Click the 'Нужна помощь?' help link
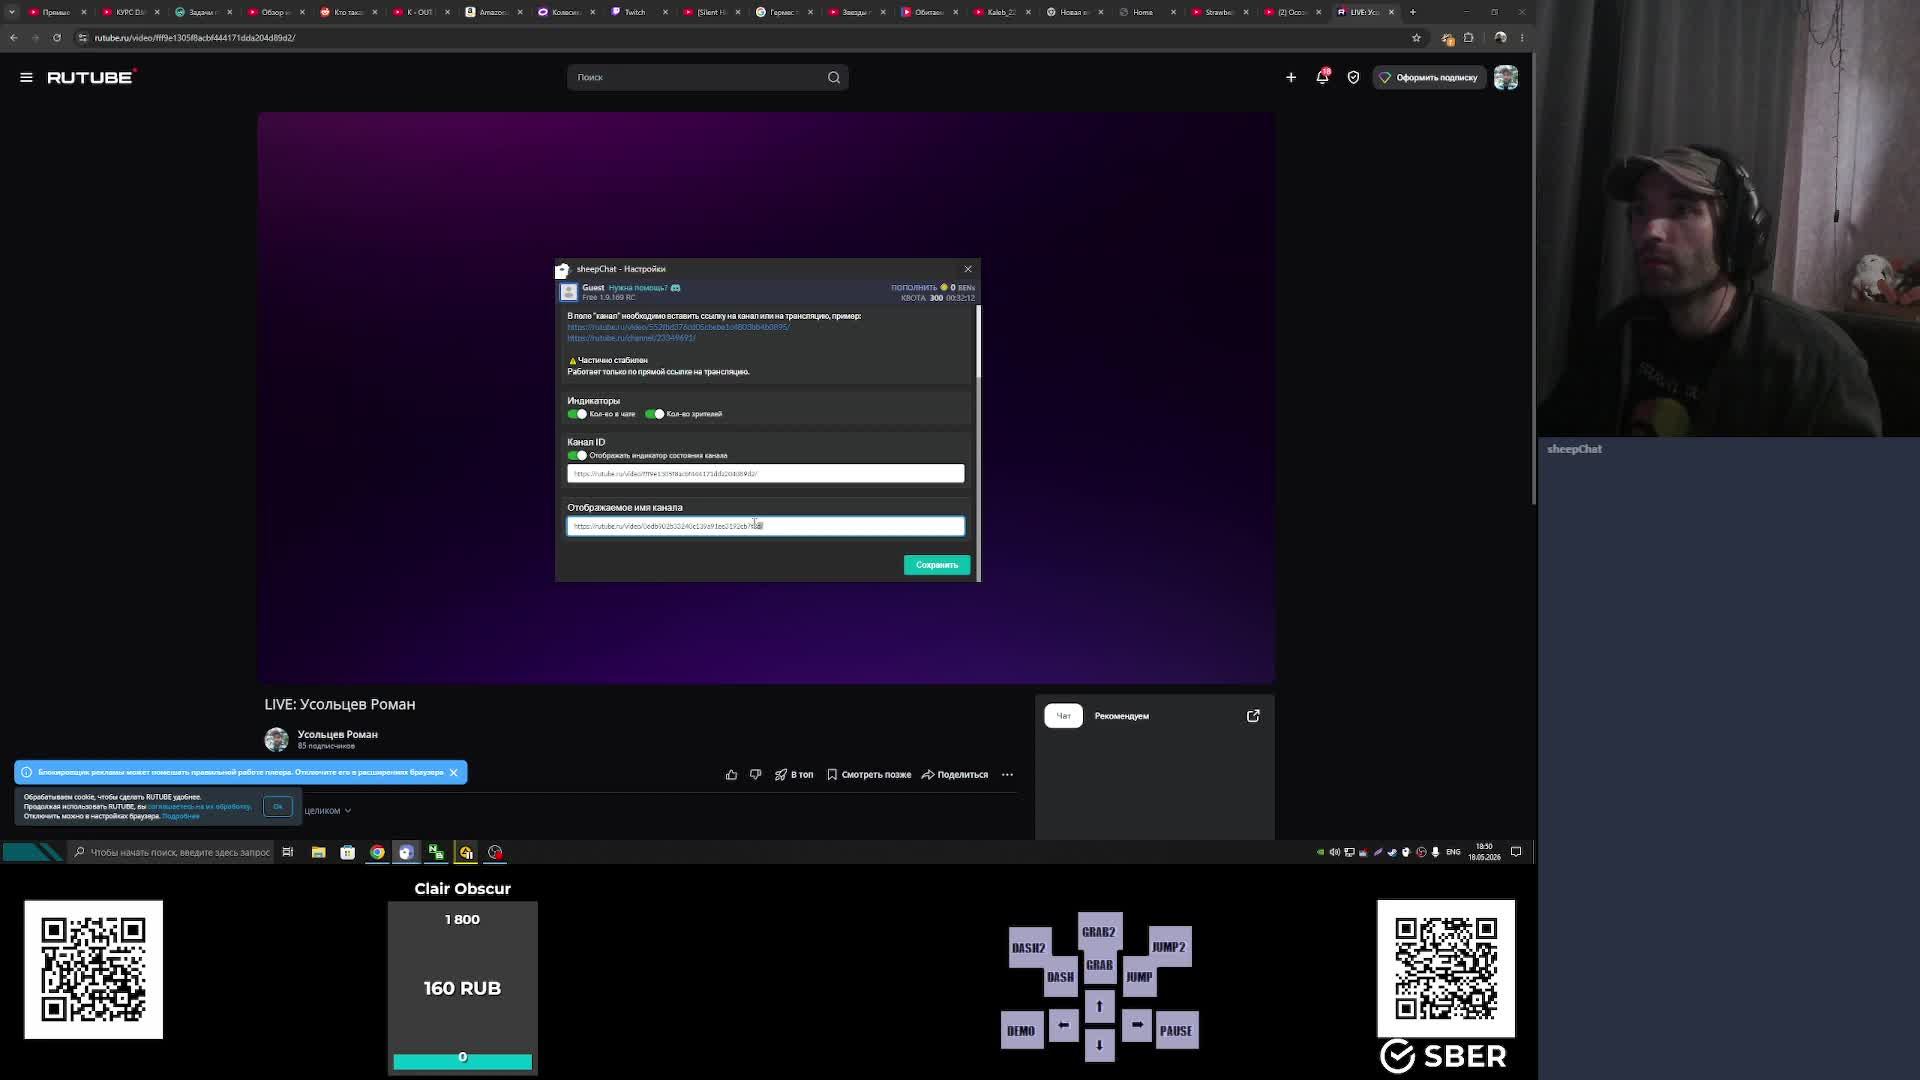The image size is (1920, 1080). tap(638, 288)
